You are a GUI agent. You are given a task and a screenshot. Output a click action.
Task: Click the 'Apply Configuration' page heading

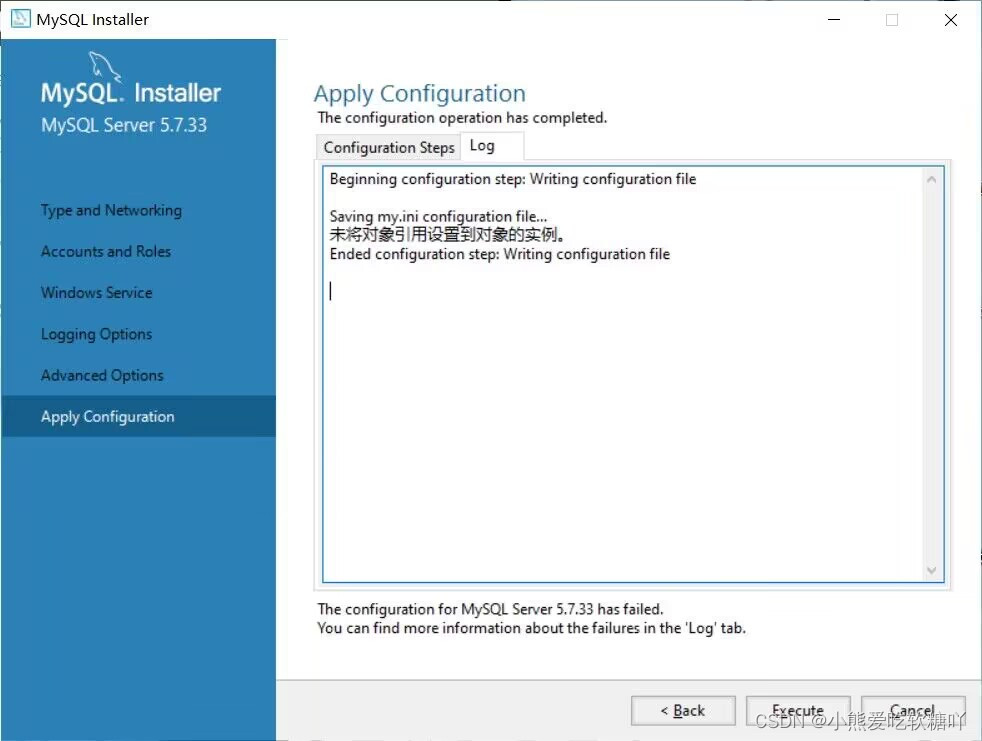pyautogui.click(x=420, y=94)
